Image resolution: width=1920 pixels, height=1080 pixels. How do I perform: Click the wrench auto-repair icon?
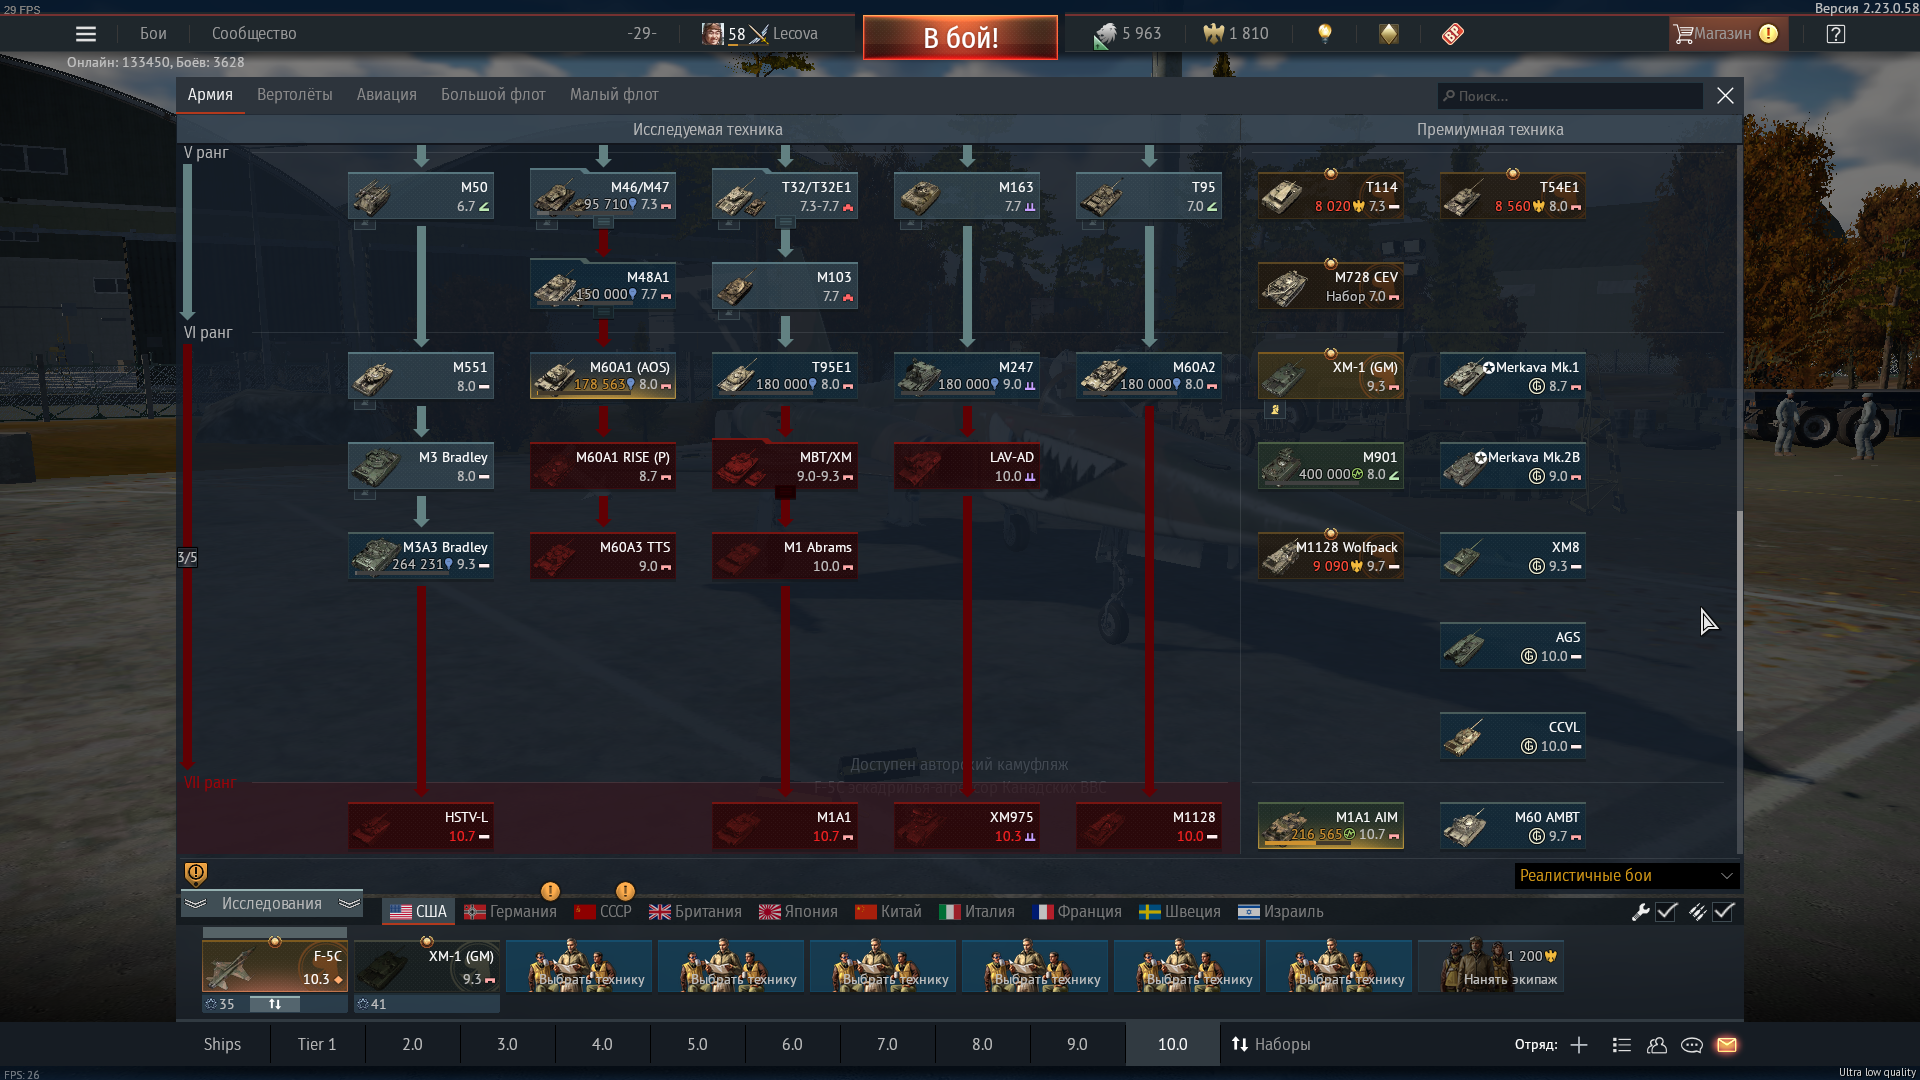tap(1640, 912)
